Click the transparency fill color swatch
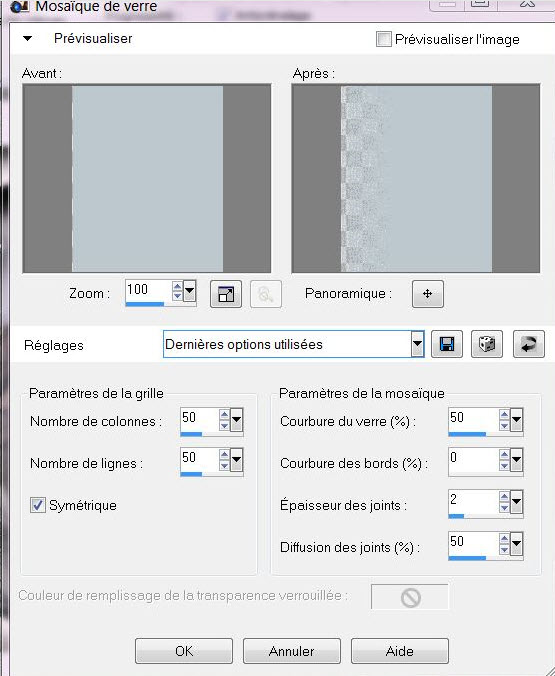Screen dimensions: 555x676 point(410,597)
